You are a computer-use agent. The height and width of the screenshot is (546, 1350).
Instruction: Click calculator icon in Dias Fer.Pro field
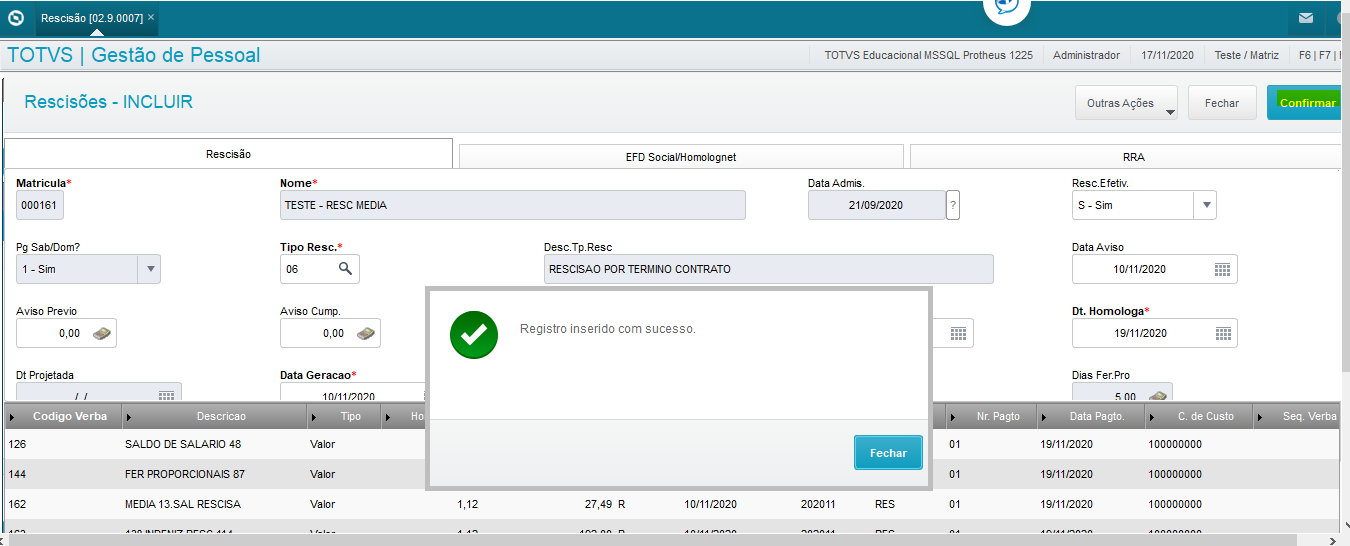point(1158,396)
